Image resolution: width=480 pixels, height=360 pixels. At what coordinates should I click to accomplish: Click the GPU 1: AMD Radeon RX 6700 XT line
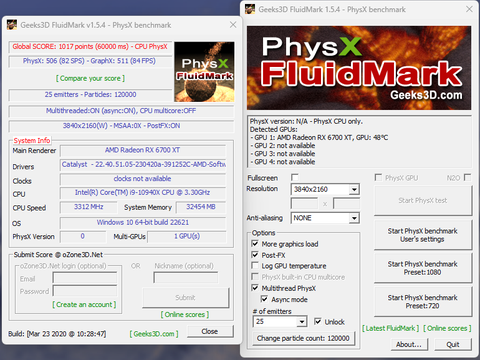[x=319, y=137]
